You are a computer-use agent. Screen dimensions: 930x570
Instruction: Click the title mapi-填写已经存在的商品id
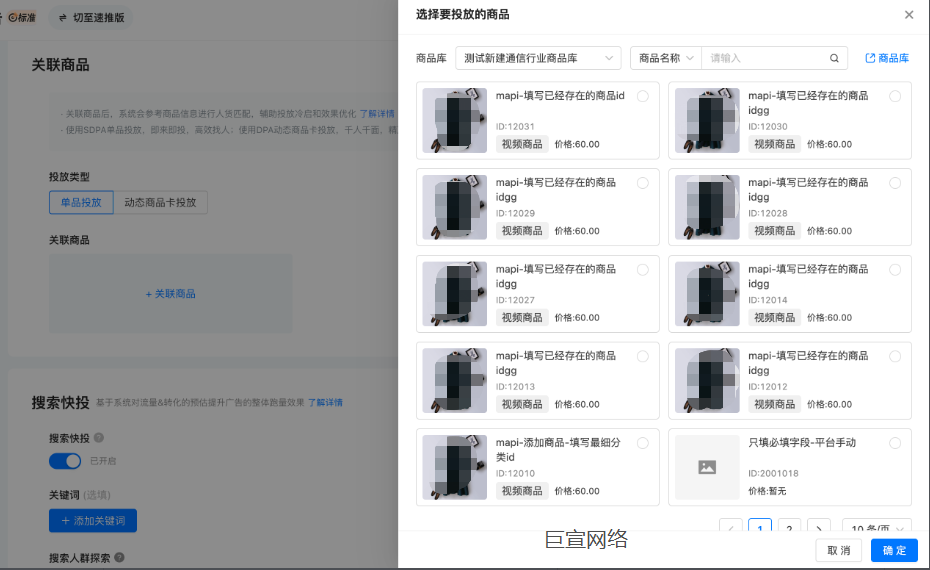click(x=560, y=95)
